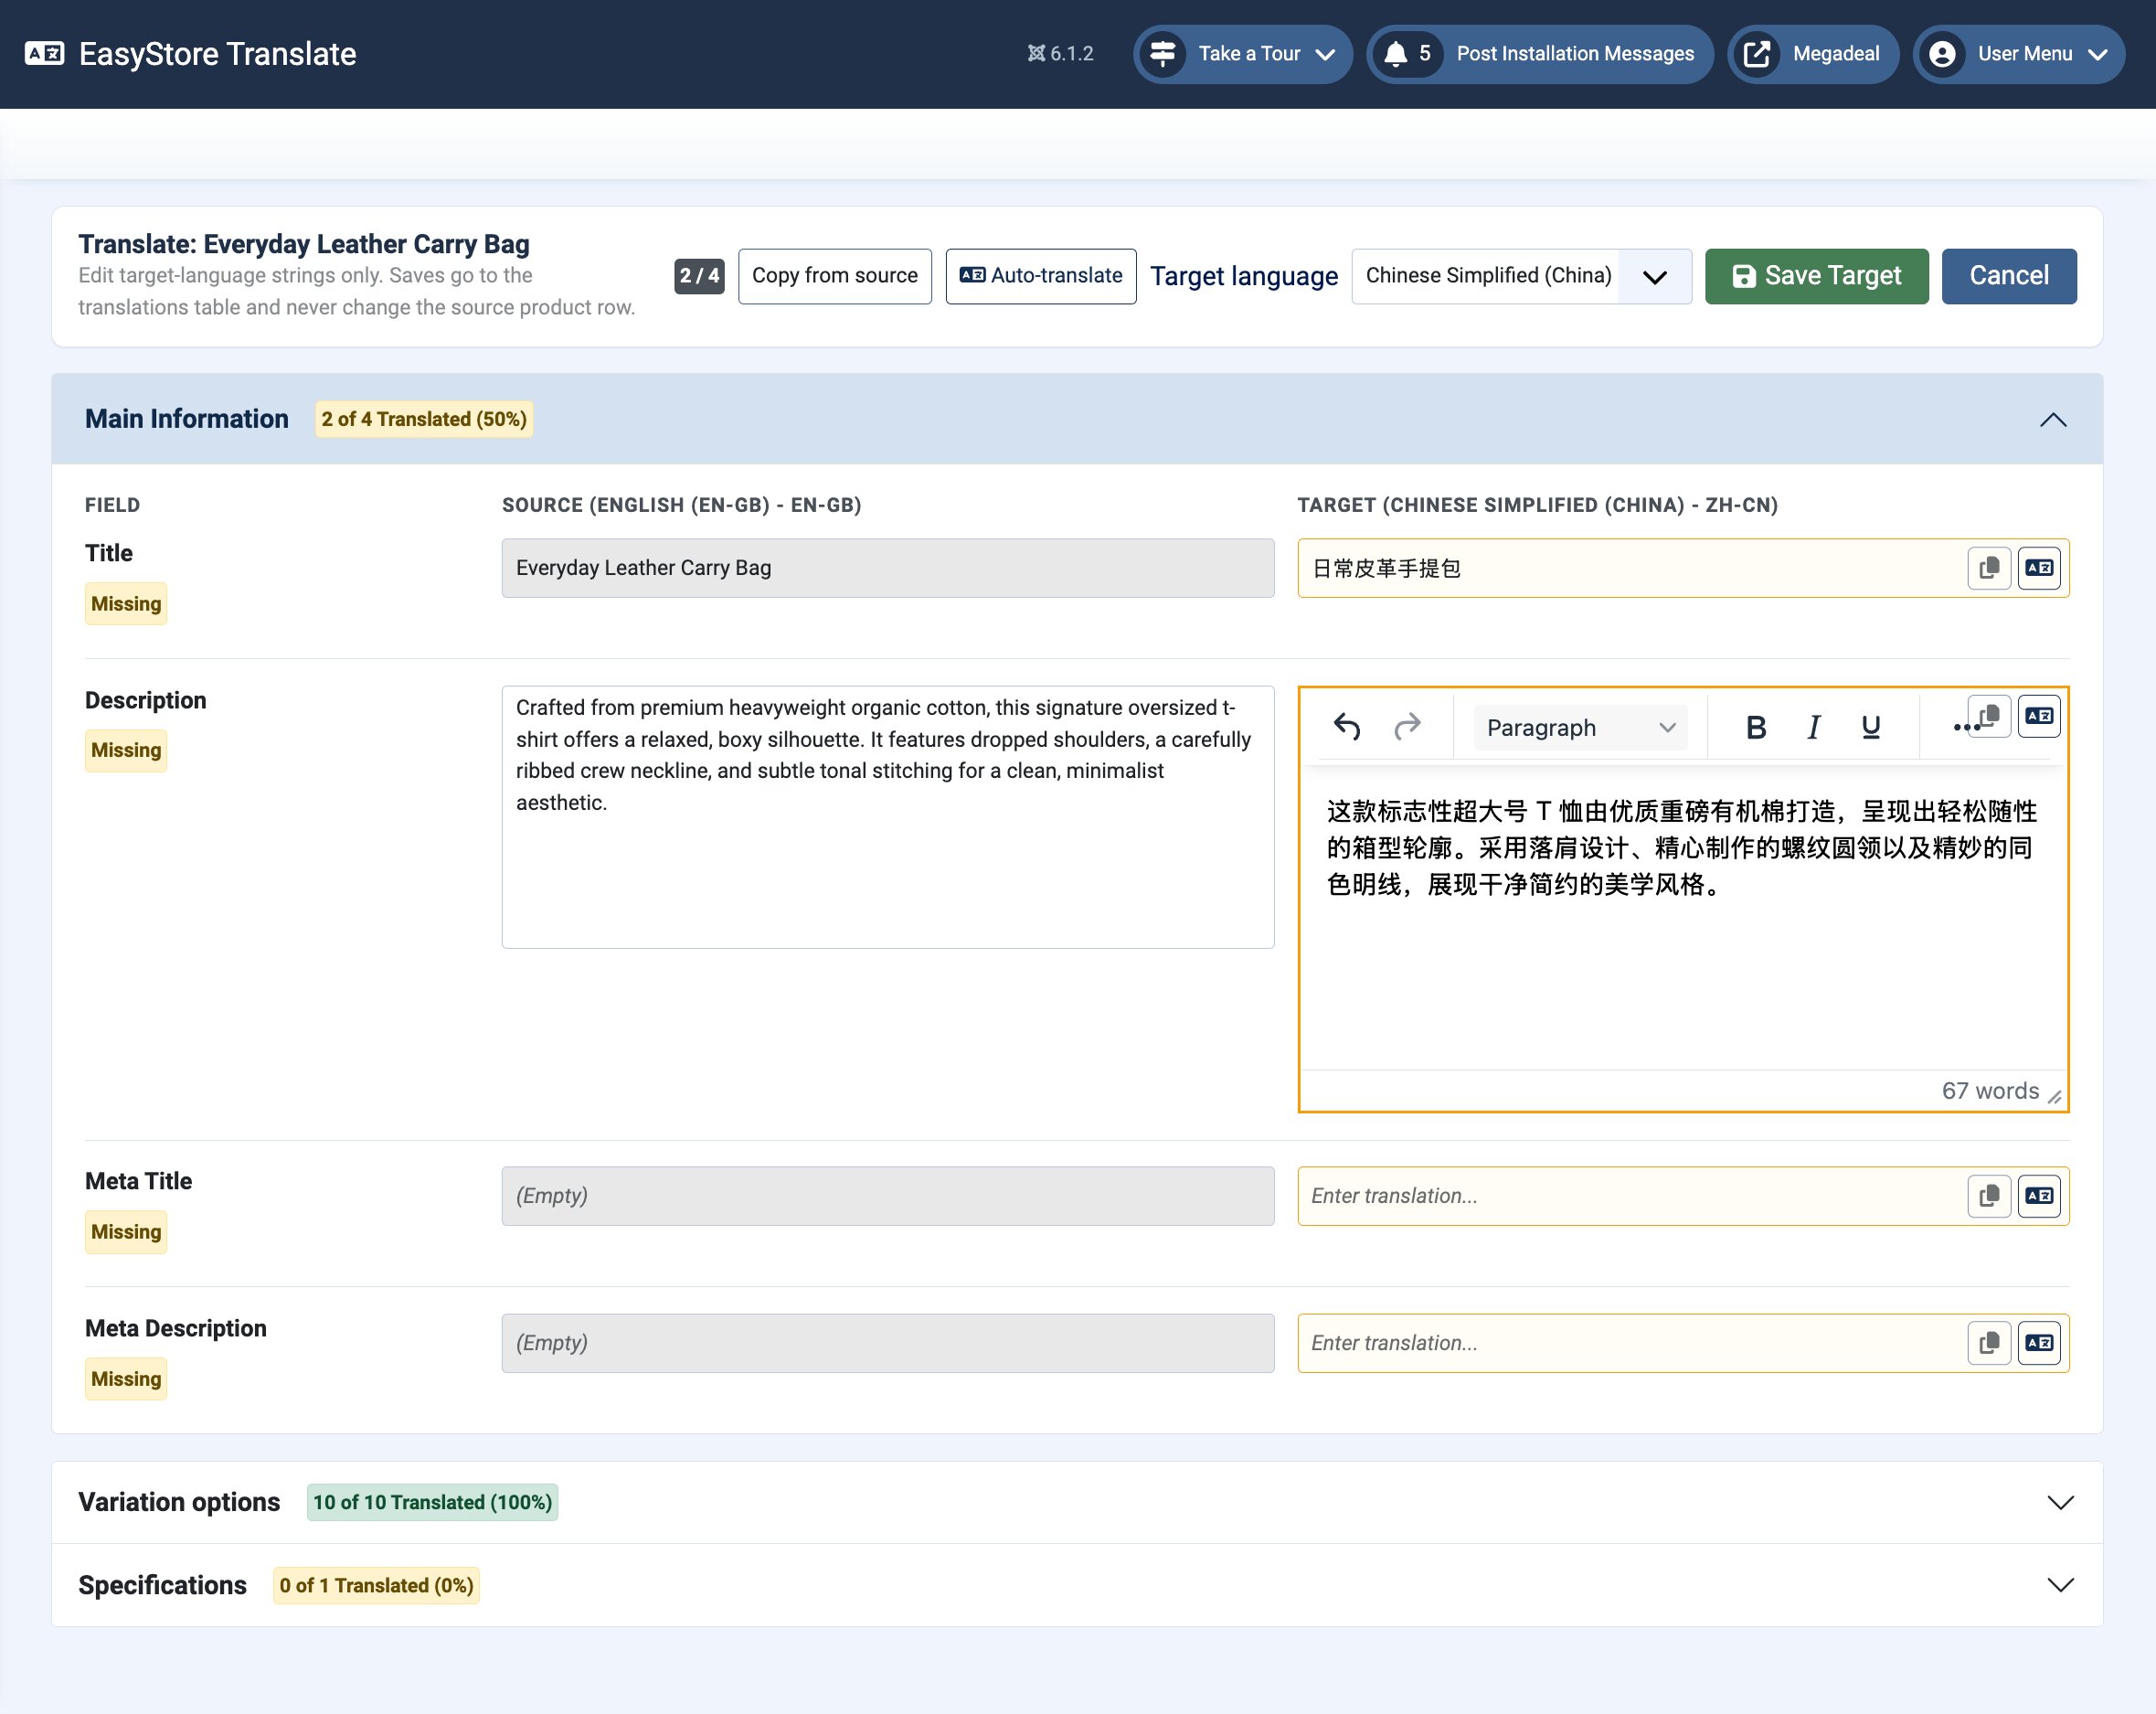Open the Paragraph format dropdown
Image resolution: width=2156 pixels, height=1714 pixels.
tap(1580, 727)
